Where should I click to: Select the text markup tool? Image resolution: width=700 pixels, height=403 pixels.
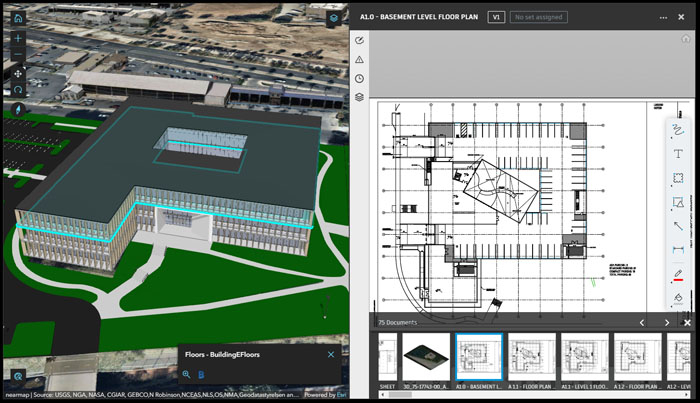click(678, 154)
